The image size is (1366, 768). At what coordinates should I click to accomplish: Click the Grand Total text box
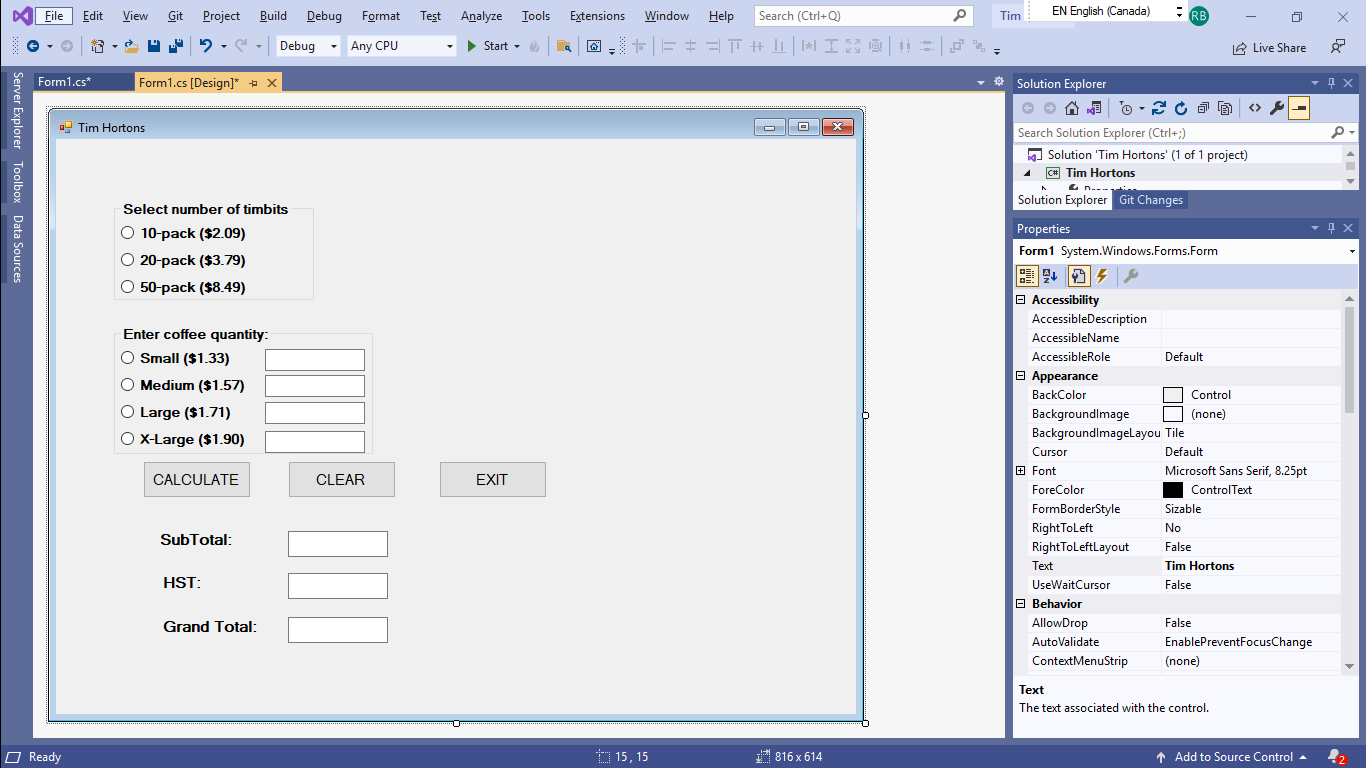338,630
